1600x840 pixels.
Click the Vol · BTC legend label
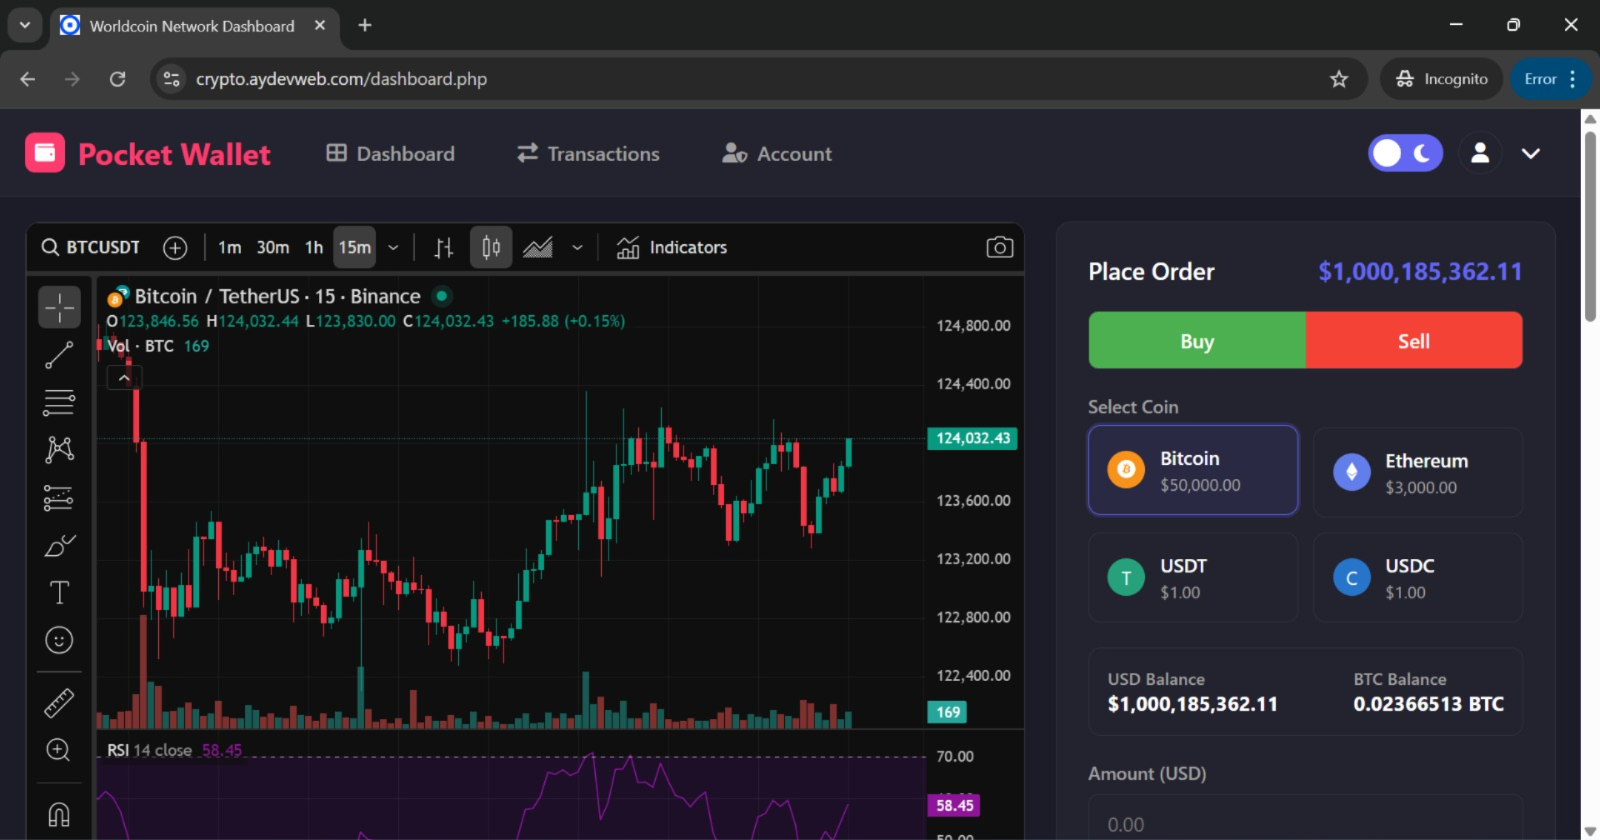point(140,346)
